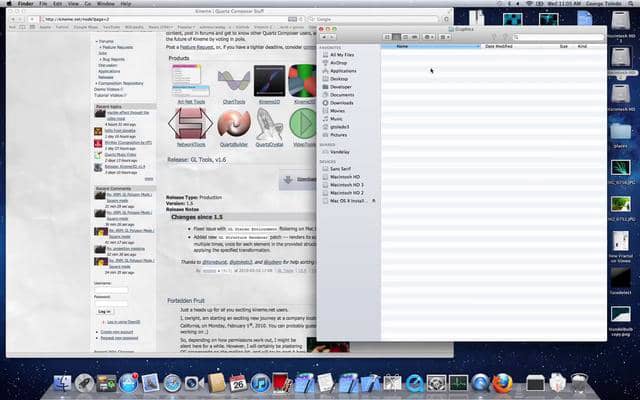Open the Composition Repository link
Screen dimensions: 640x400
coord(120,83)
